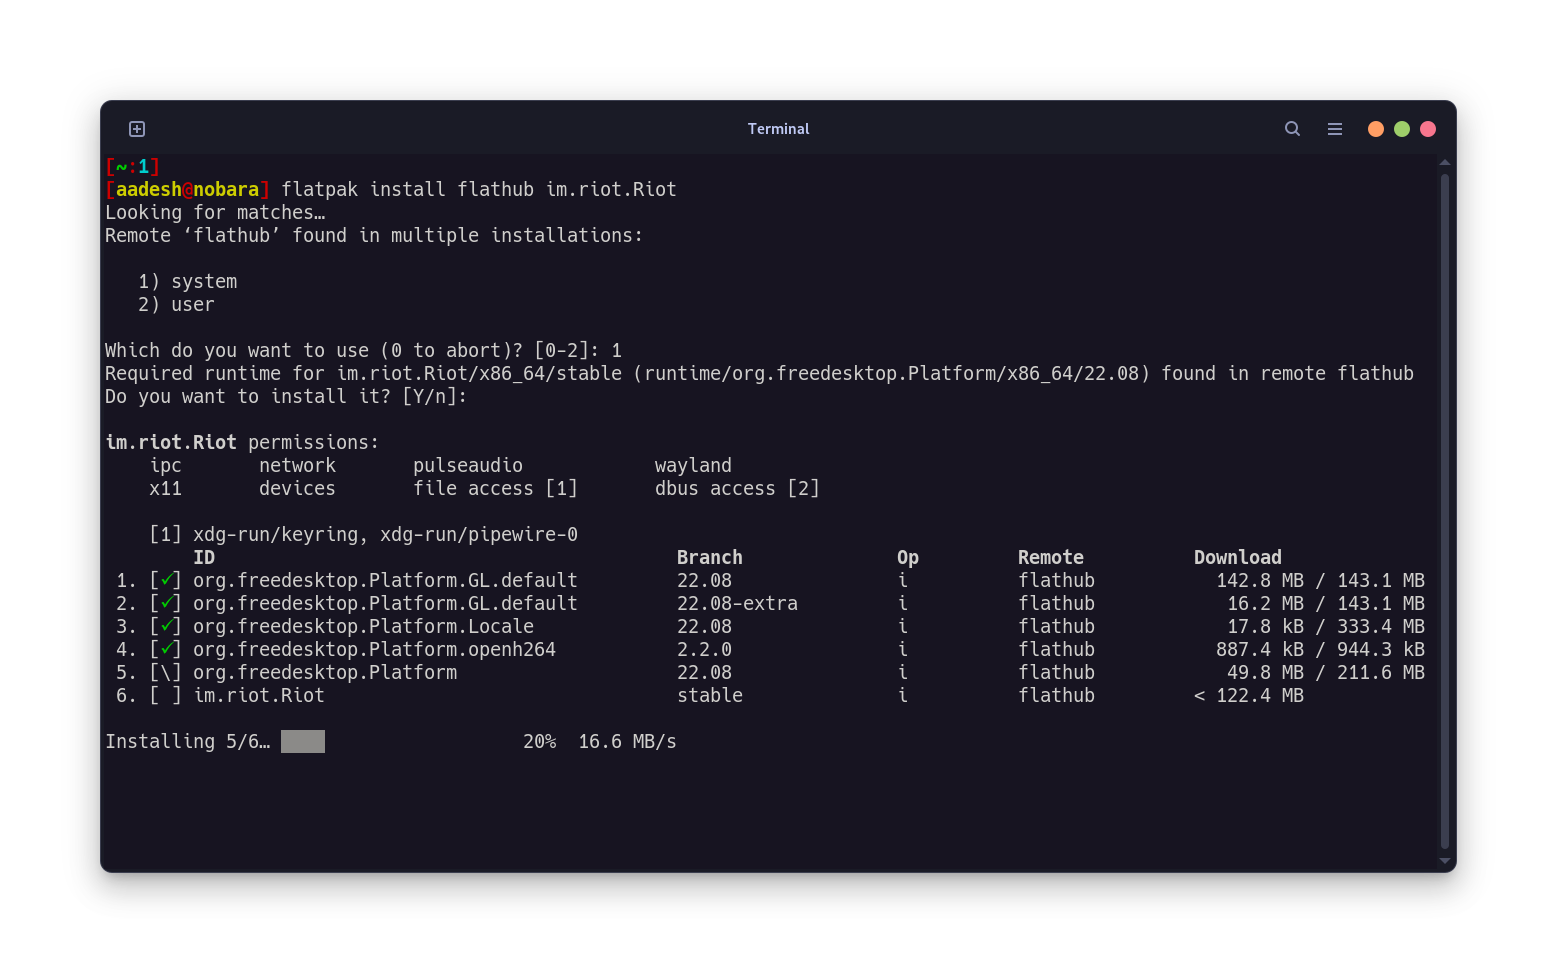Click the scrollbar down arrow
Image resolution: width=1557 pixels, height=973 pixels.
[1444, 860]
